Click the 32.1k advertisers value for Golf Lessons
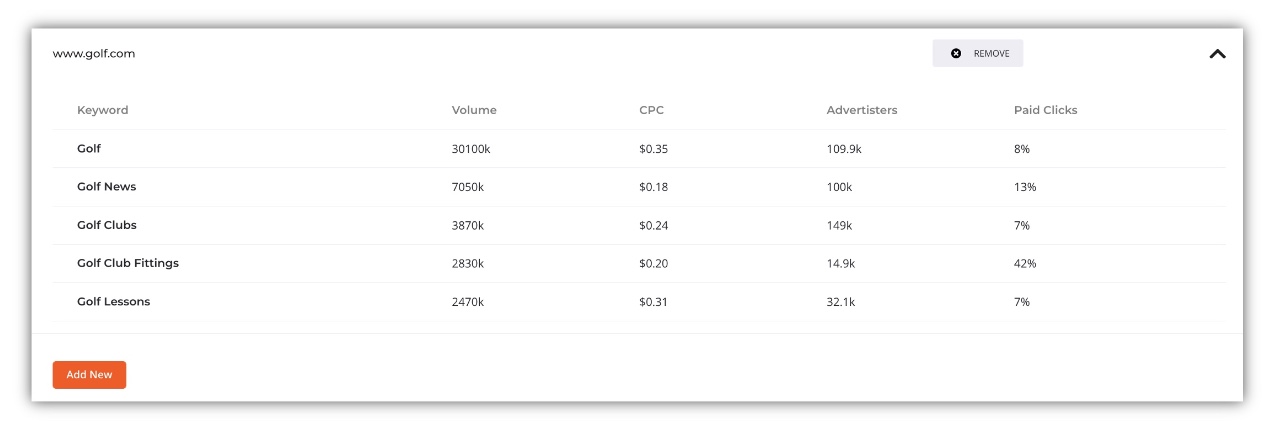The height and width of the screenshot is (428, 1284). [841, 301]
